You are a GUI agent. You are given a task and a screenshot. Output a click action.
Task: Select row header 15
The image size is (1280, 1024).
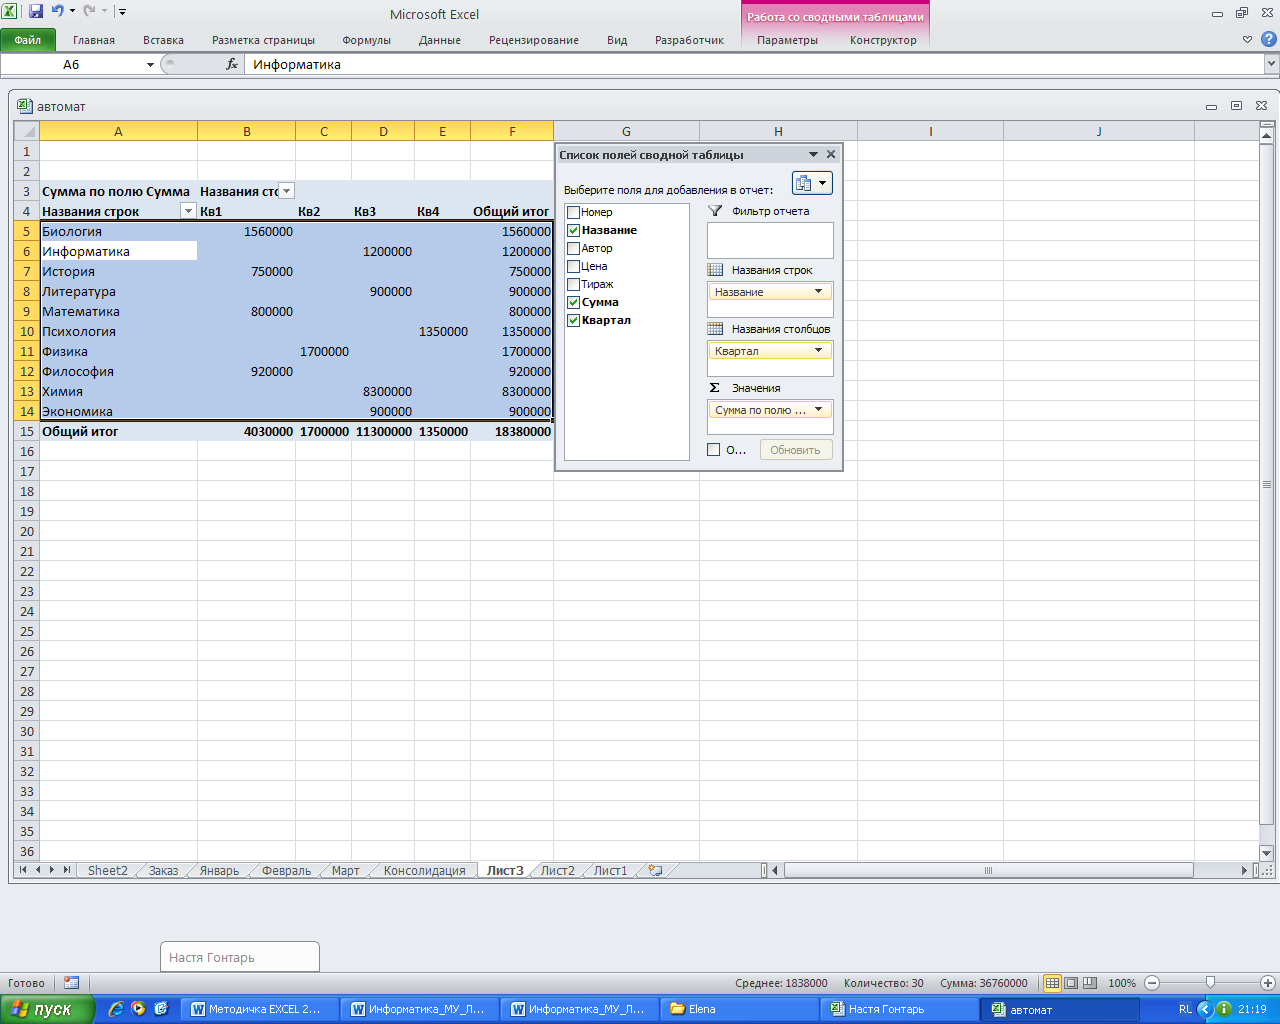(27, 431)
